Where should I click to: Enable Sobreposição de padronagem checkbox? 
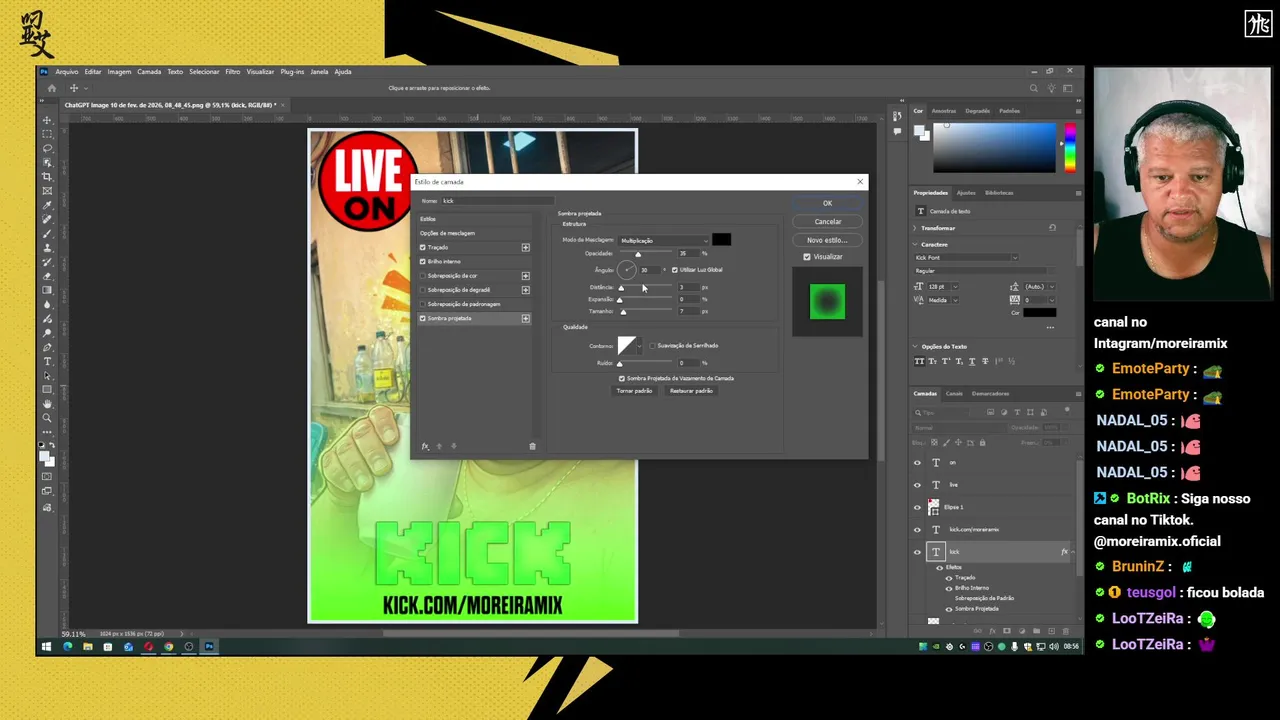(x=423, y=304)
